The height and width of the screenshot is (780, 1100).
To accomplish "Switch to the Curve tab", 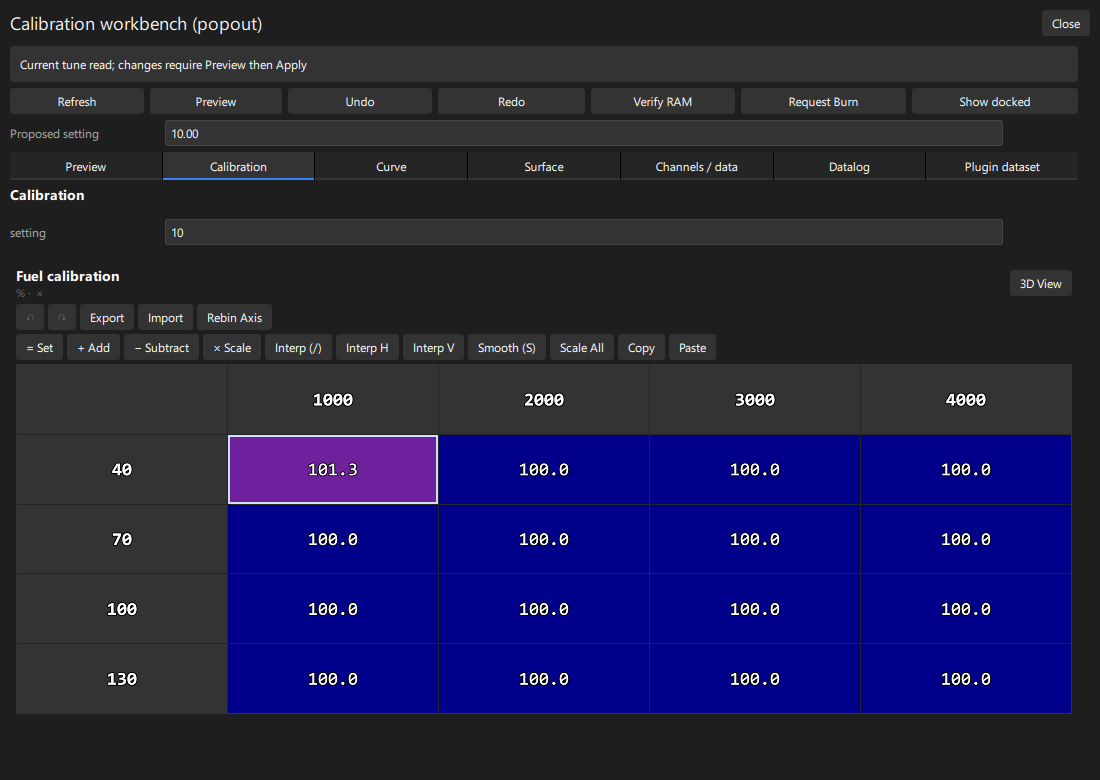I will pos(391,167).
